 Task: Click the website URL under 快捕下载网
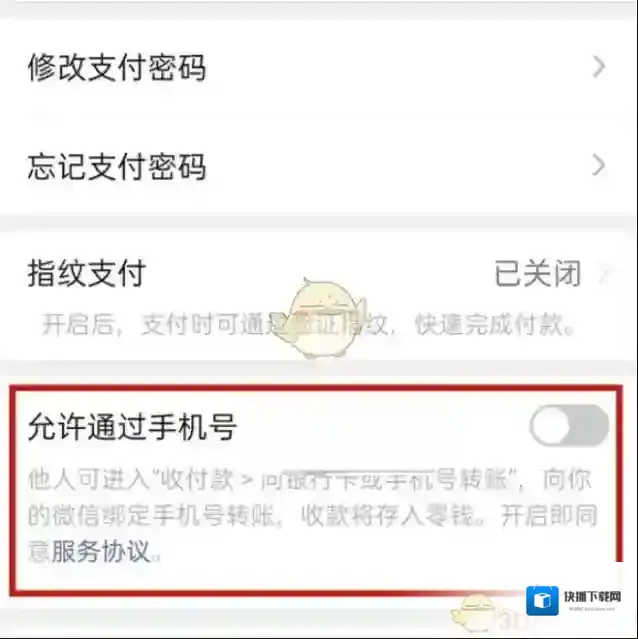[592, 609]
